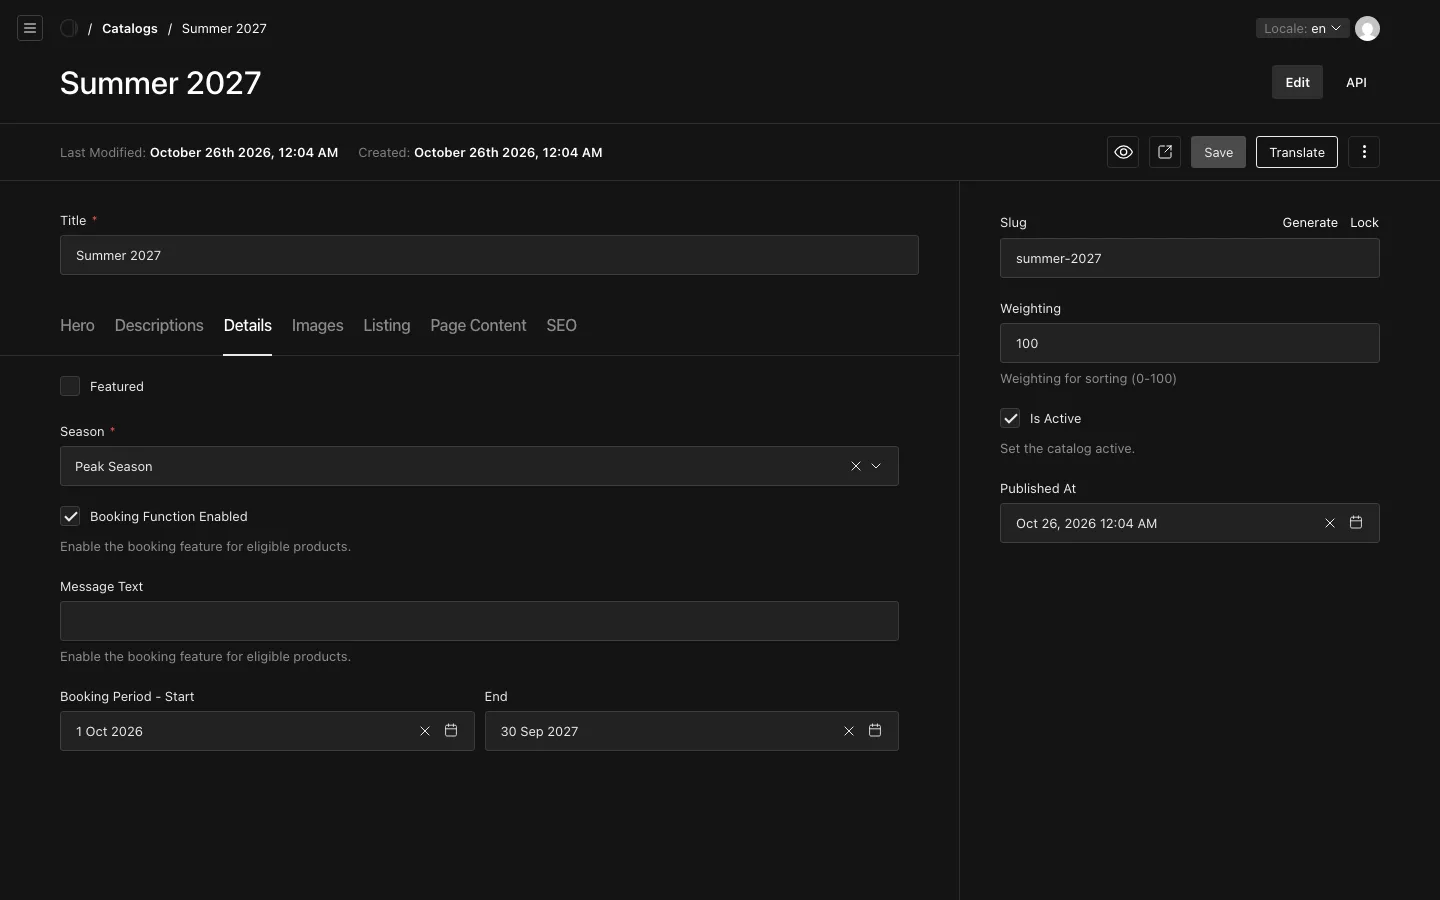
Task: Clear the Published At date
Action: [x=1330, y=523]
